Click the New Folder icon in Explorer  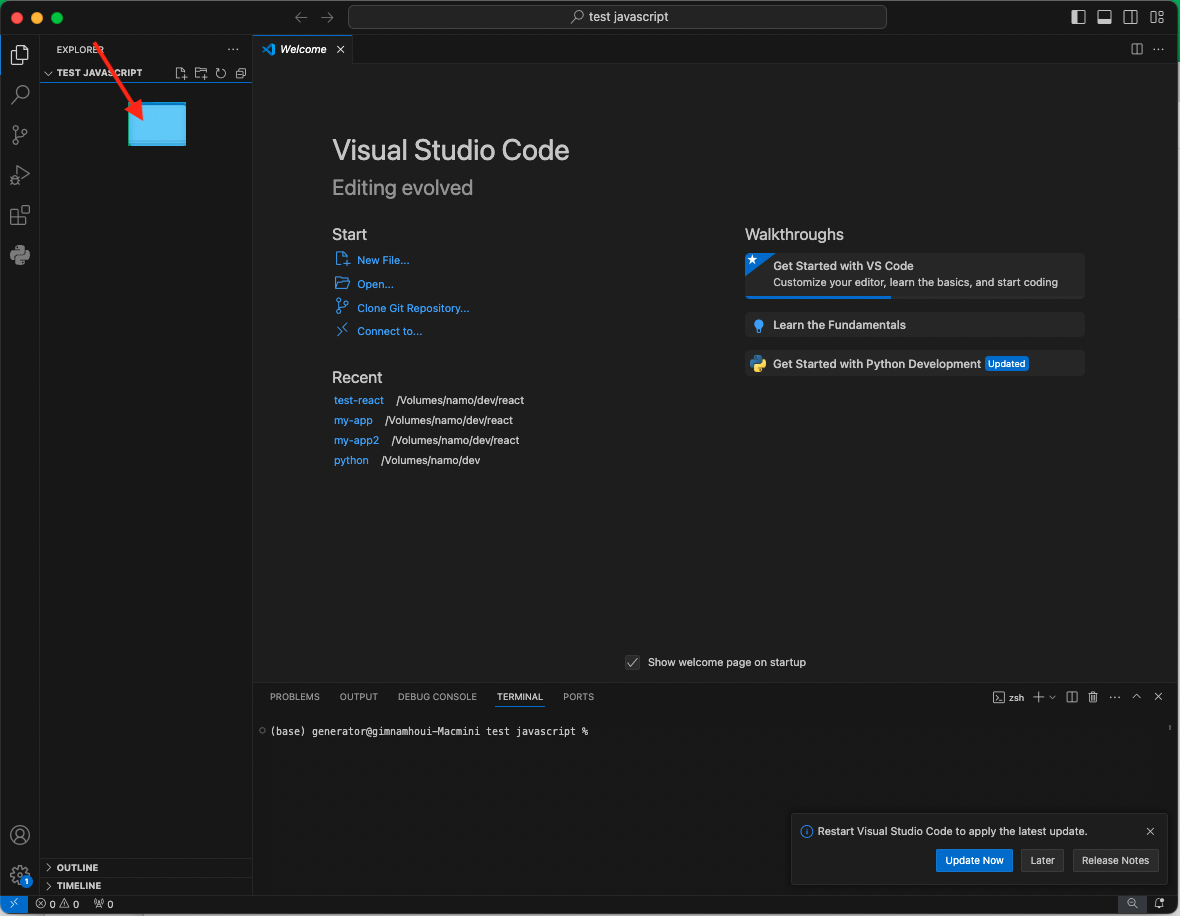tap(201, 73)
